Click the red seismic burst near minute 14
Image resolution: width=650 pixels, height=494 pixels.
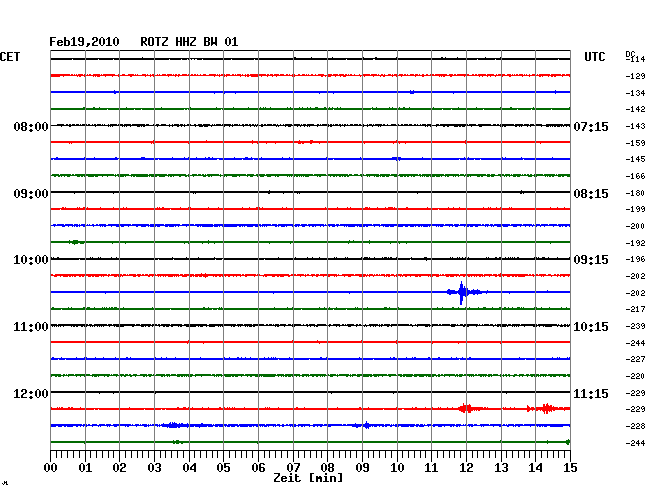[547, 409]
